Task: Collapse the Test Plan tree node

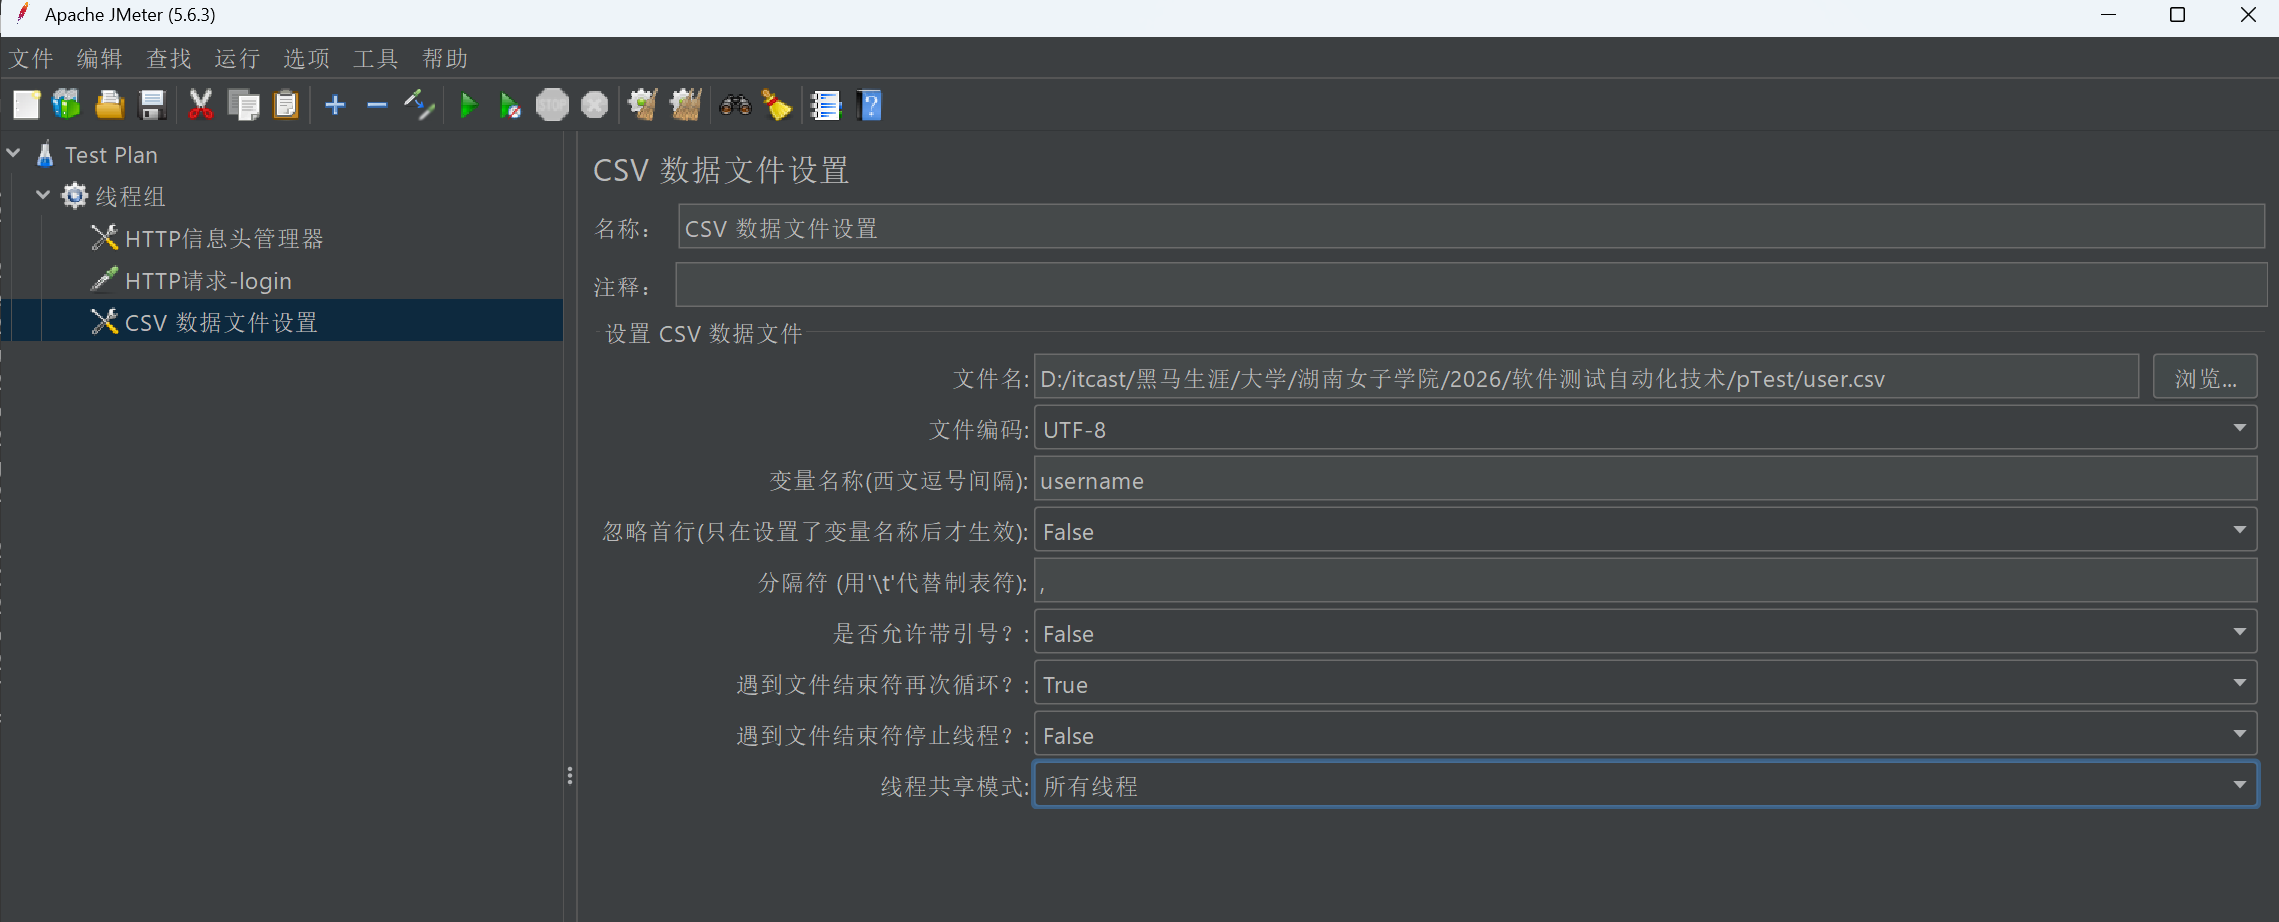Action: point(14,154)
